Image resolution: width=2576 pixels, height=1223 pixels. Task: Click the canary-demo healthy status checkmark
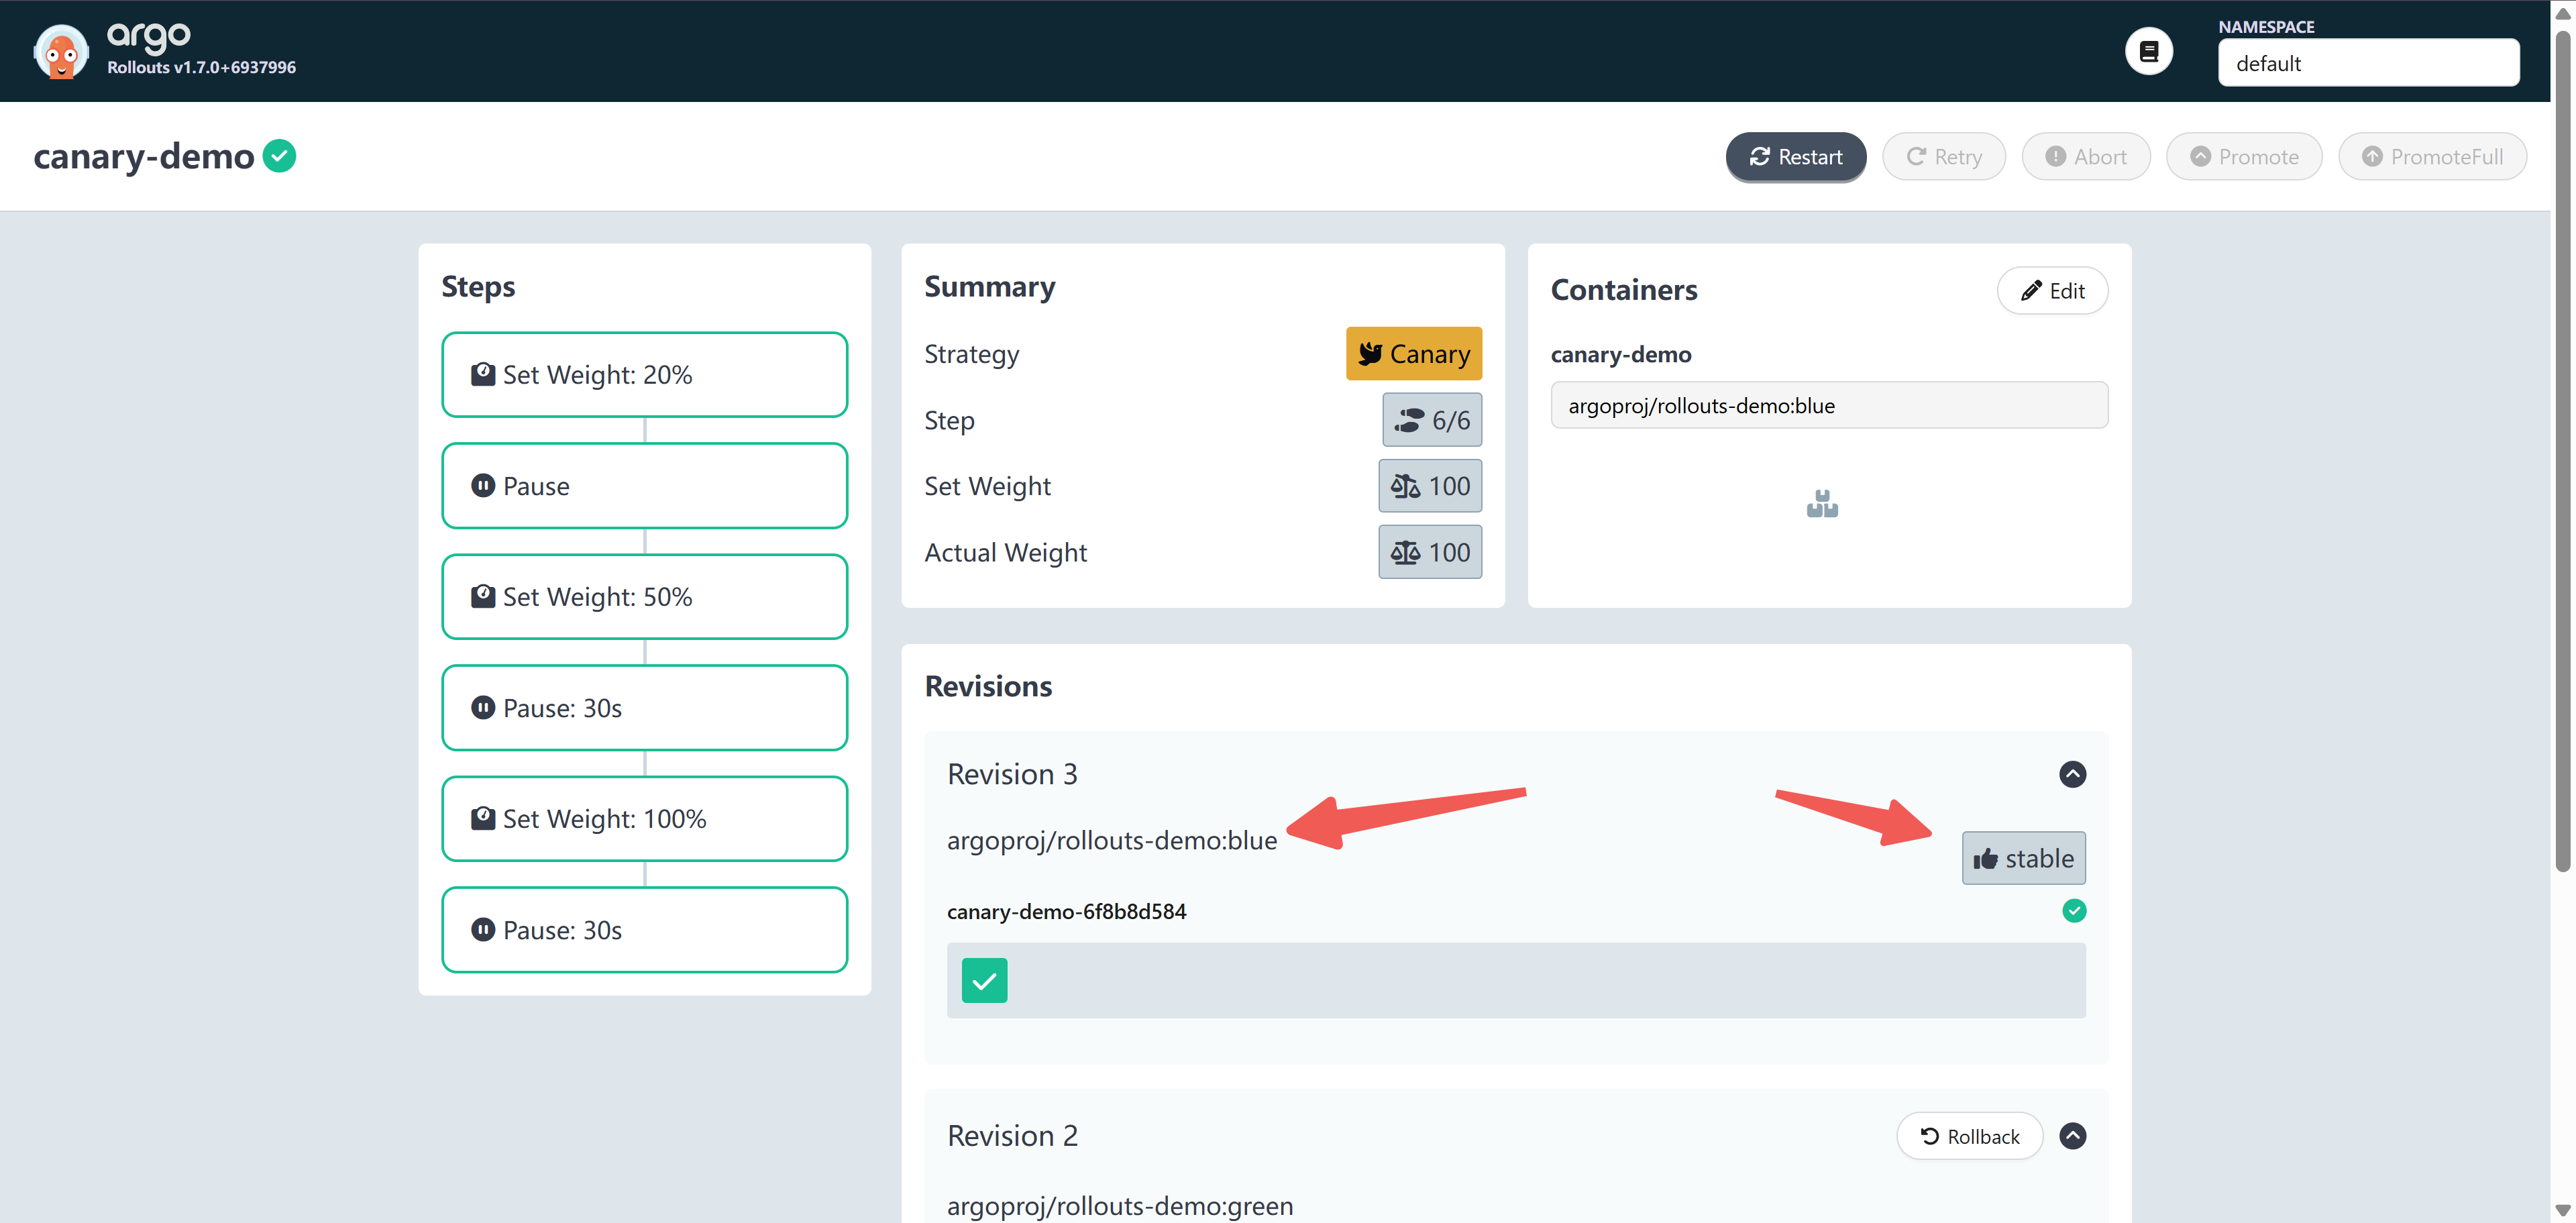pyautogui.click(x=279, y=156)
